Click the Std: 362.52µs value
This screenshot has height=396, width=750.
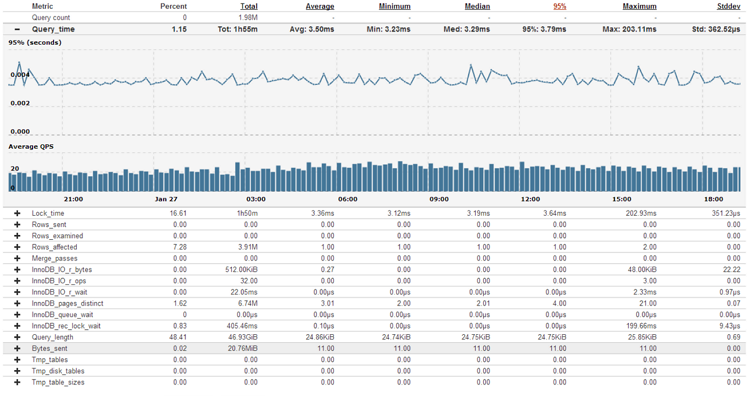click(716, 29)
